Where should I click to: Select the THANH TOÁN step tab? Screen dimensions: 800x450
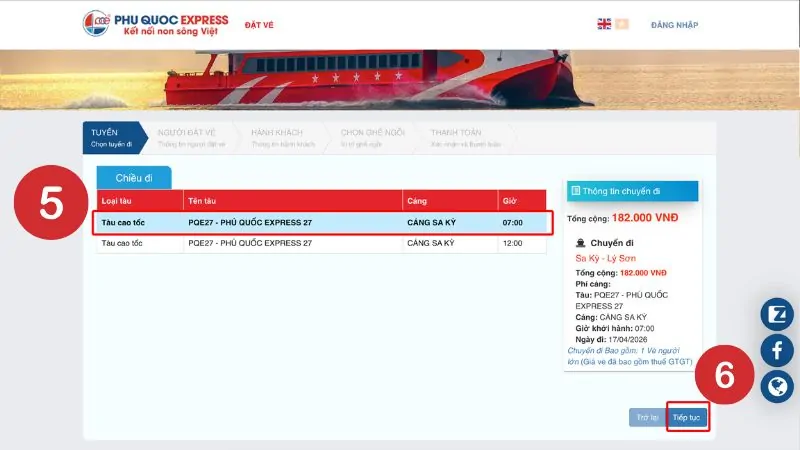[x=465, y=138]
